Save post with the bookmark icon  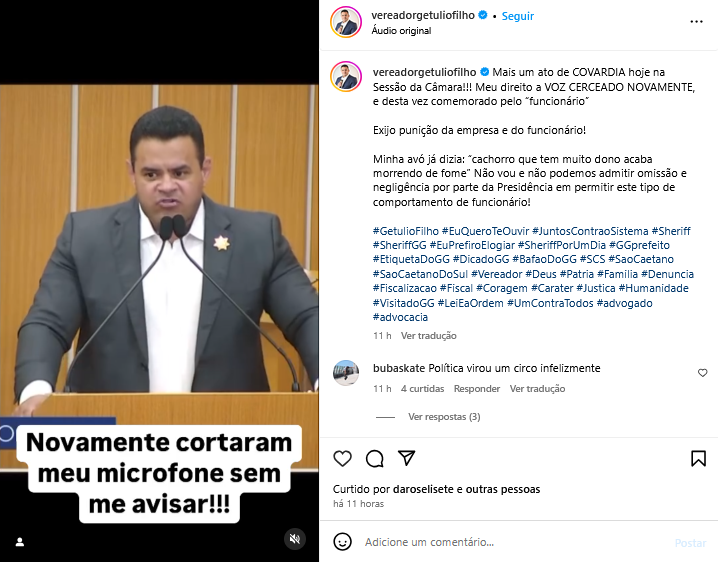[x=698, y=458]
